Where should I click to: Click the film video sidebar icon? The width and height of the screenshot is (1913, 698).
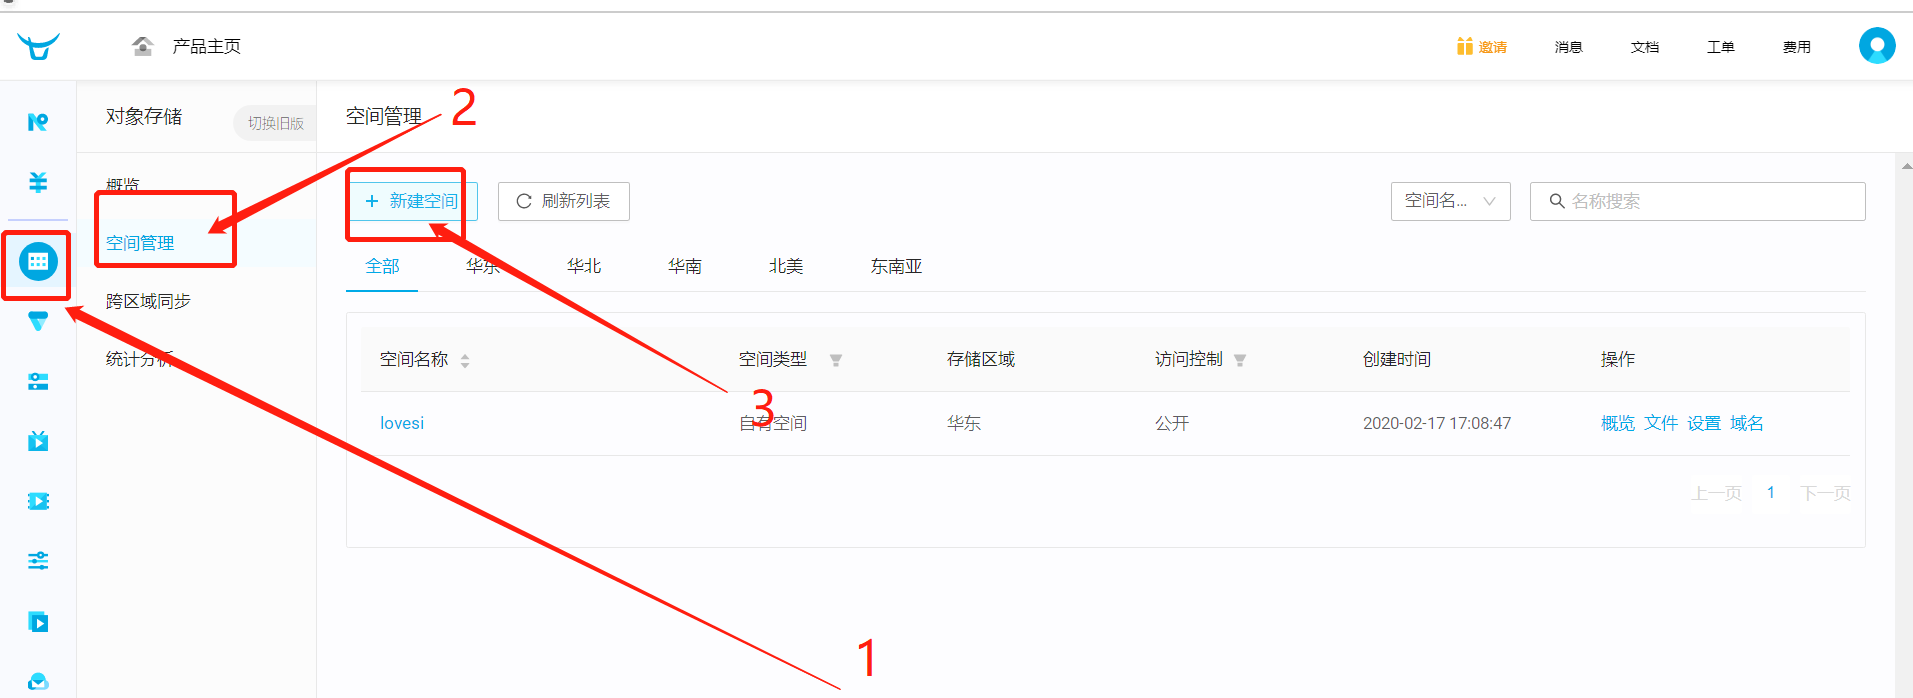tap(38, 501)
